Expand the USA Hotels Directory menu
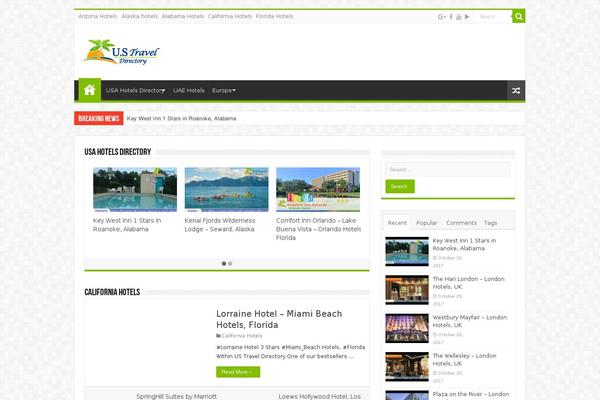Viewport: 600px width, 400px height. click(135, 90)
